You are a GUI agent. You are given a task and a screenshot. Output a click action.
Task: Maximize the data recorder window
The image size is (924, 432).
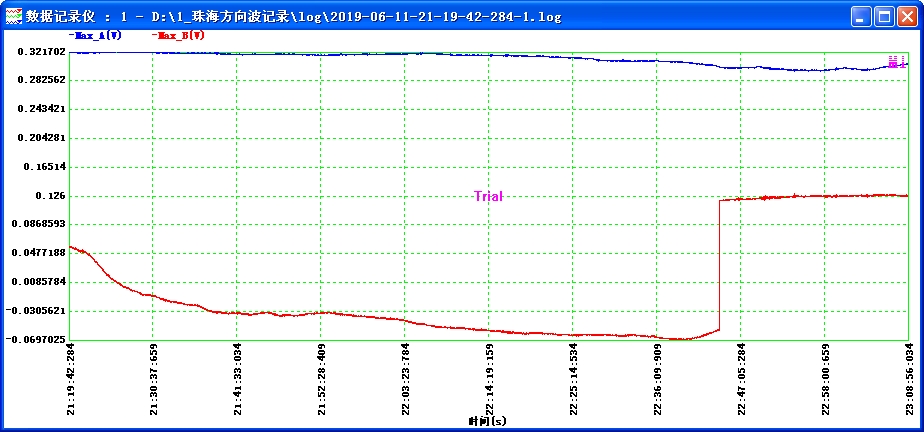point(884,16)
